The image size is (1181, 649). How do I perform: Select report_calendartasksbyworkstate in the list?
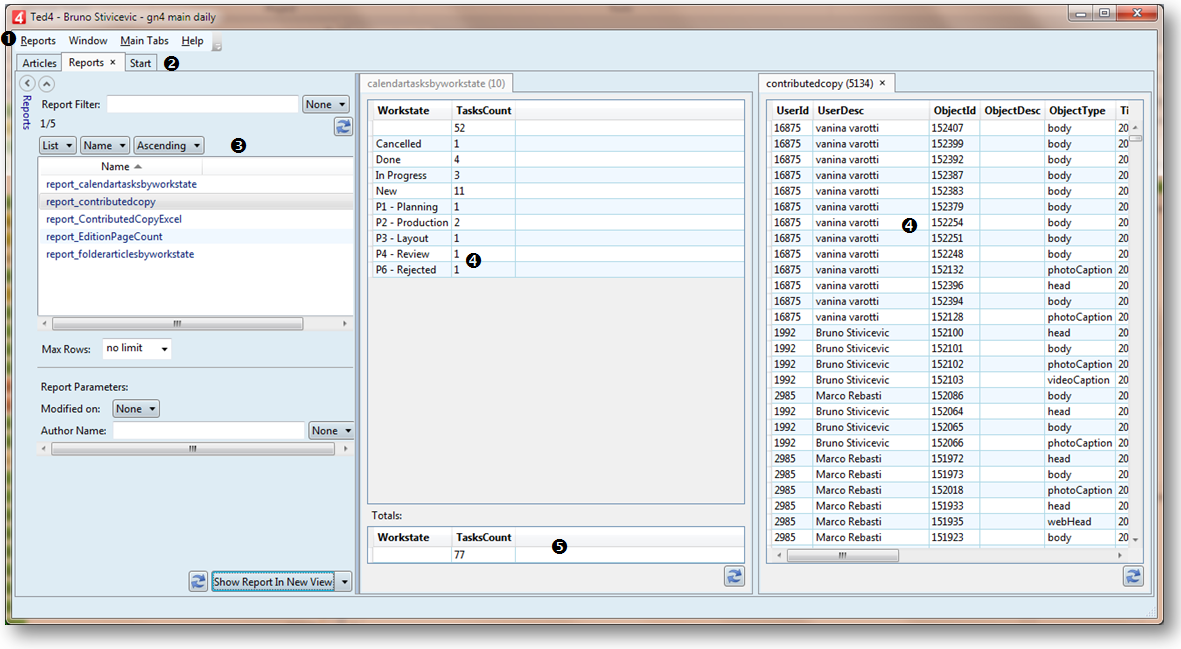[121, 184]
